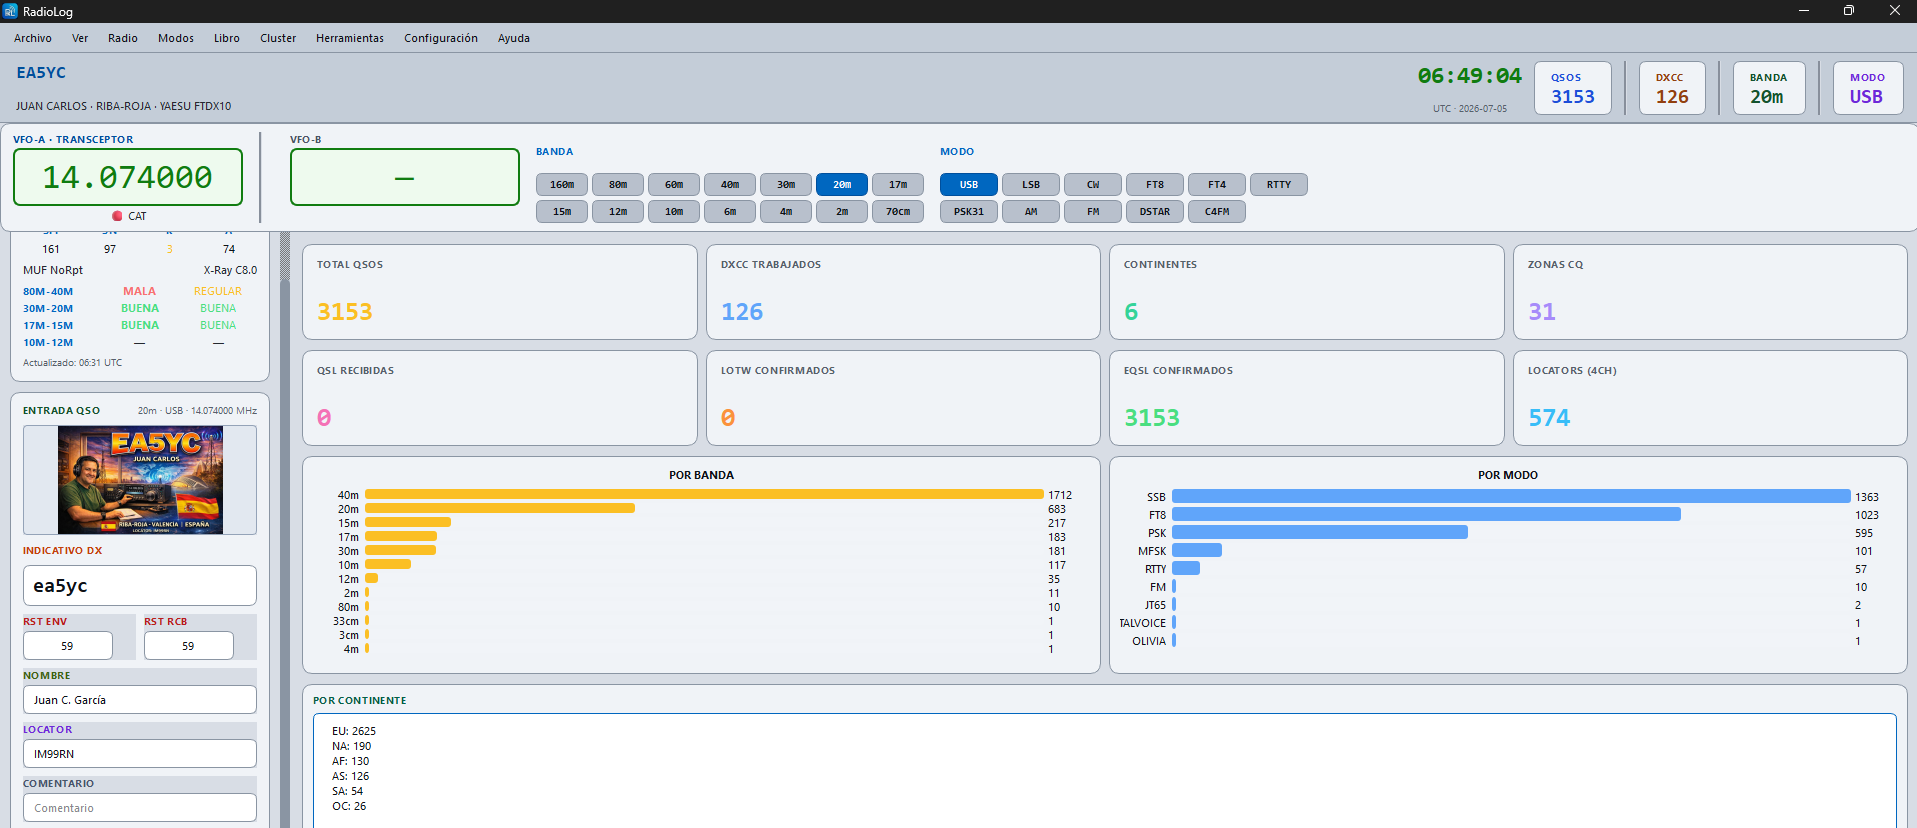Screen dimensions: 1917x828
Task: Click the Zonas CQ card
Action: 1710,292
